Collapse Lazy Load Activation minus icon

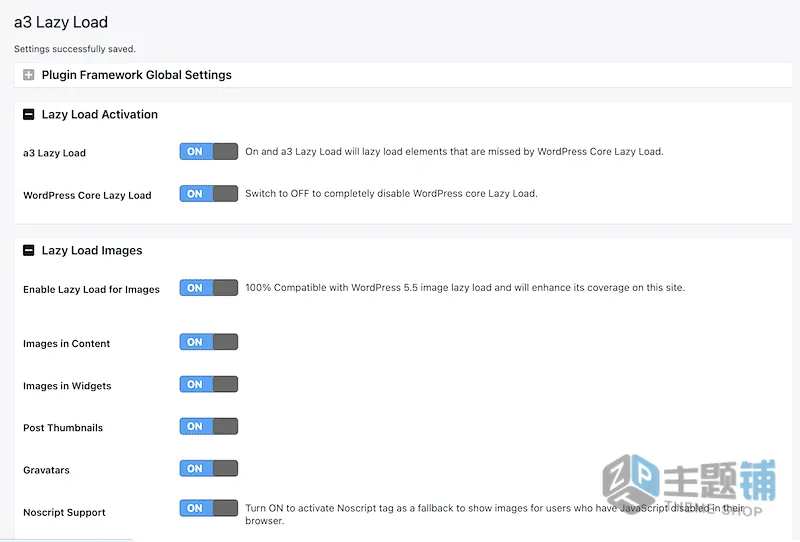pyautogui.click(x=29, y=114)
